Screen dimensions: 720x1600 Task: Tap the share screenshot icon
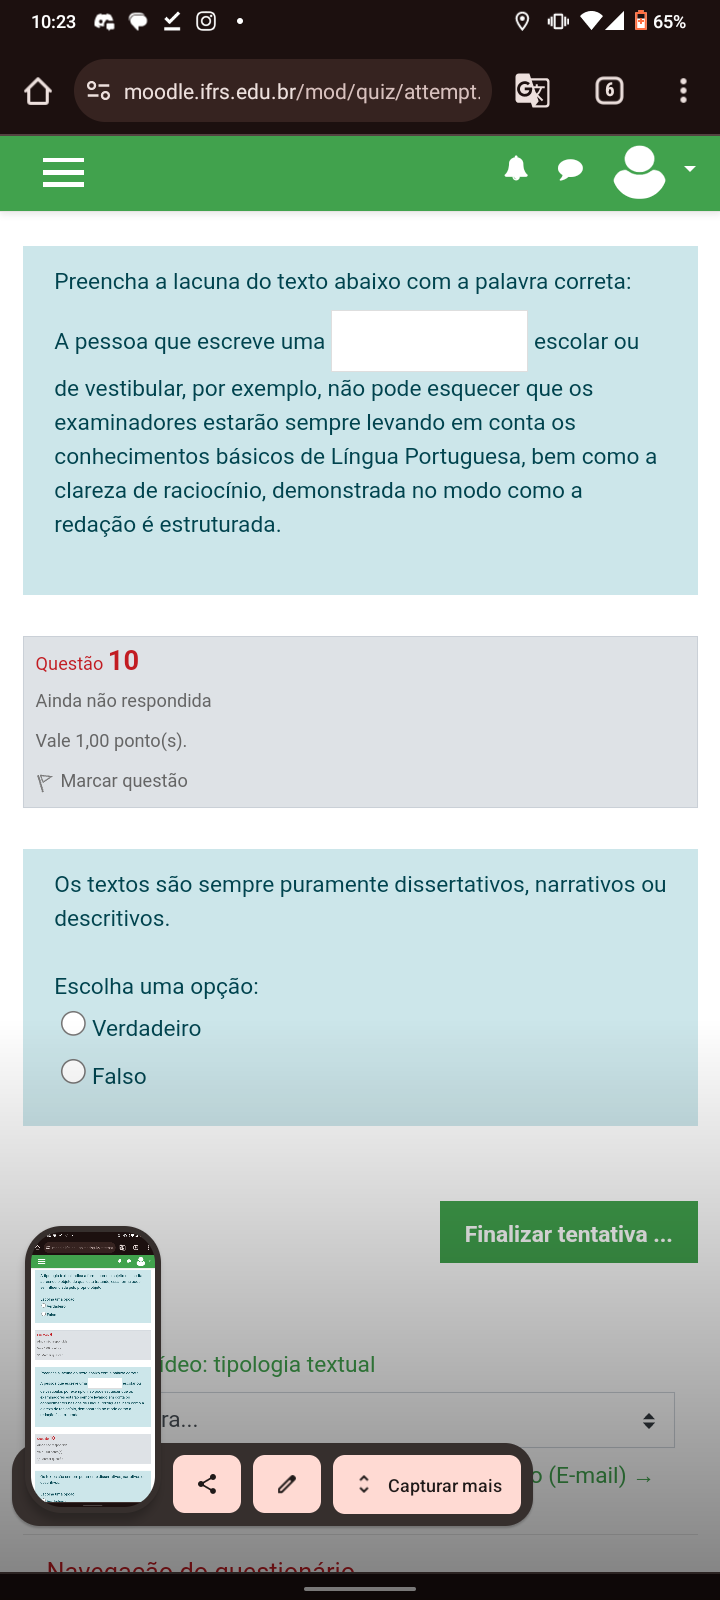click(x=207, y=1485)
